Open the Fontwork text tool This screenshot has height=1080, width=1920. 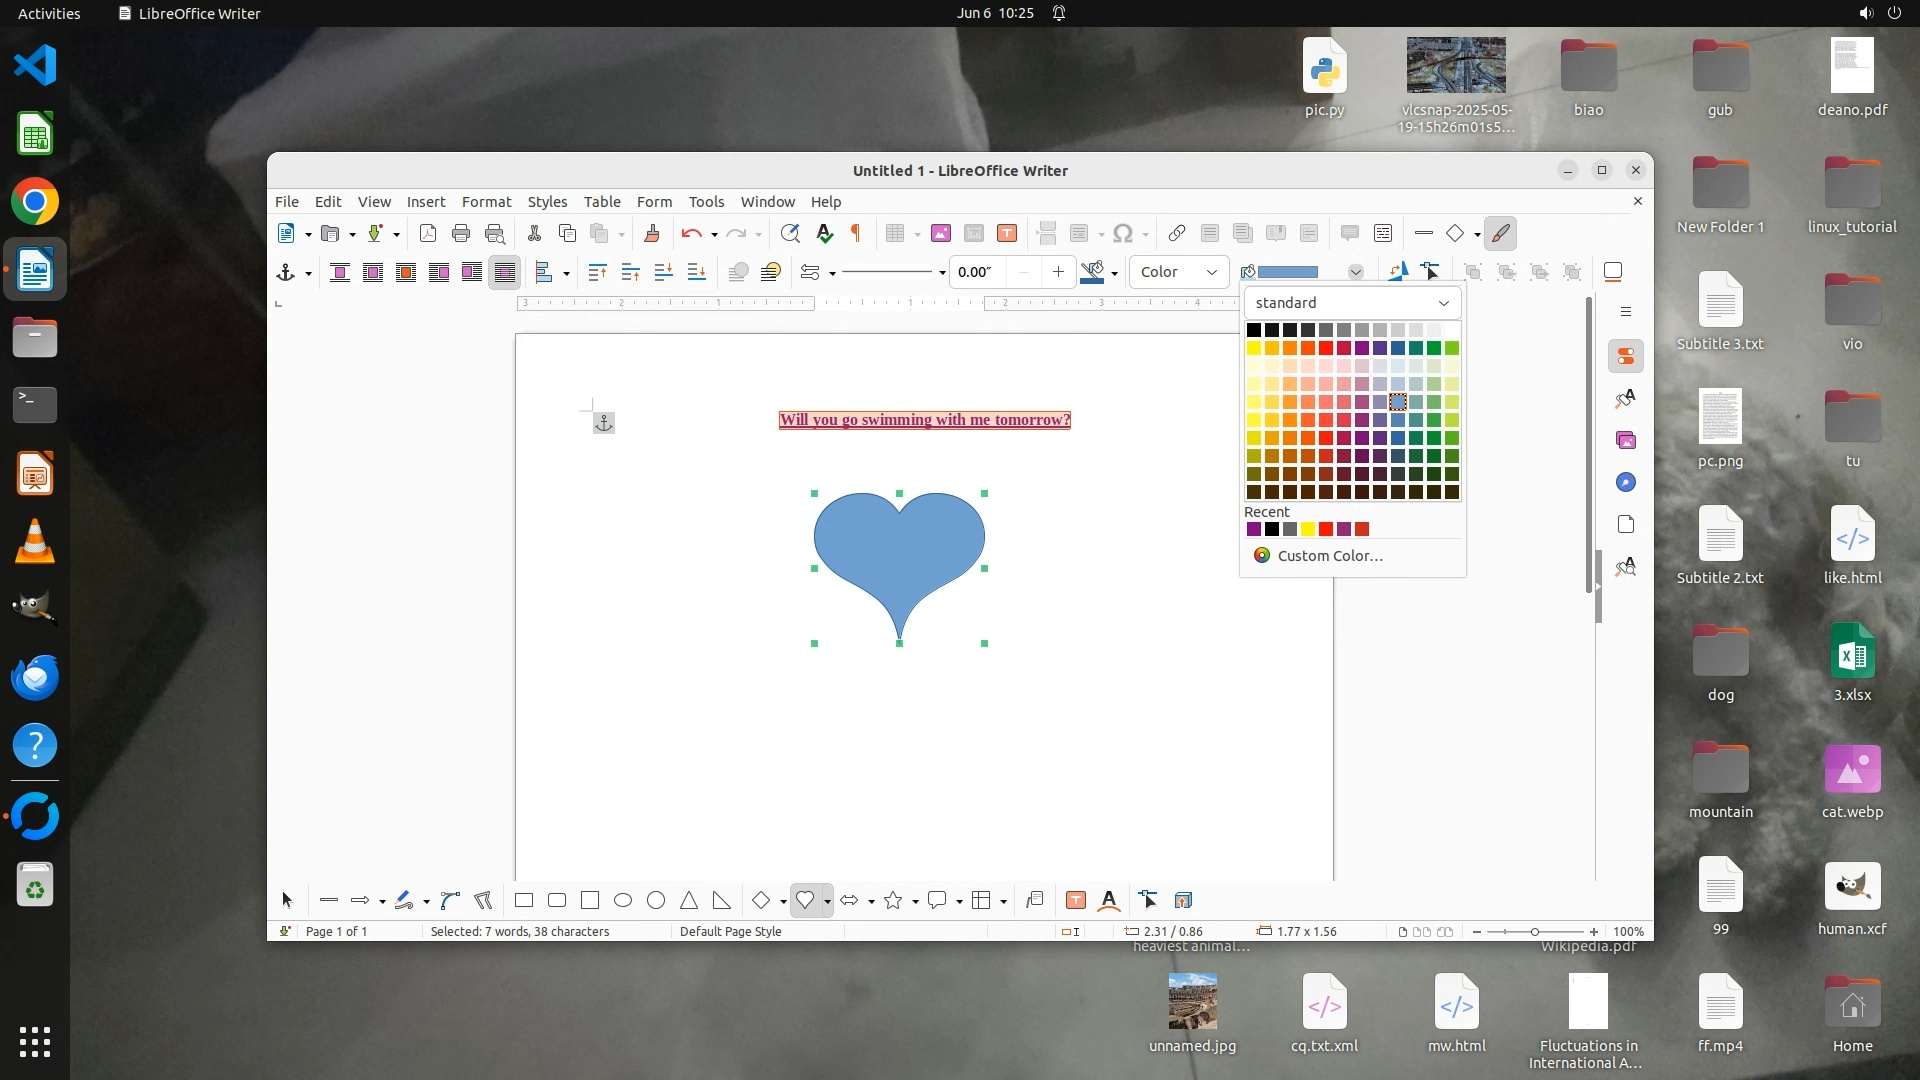1109,900
